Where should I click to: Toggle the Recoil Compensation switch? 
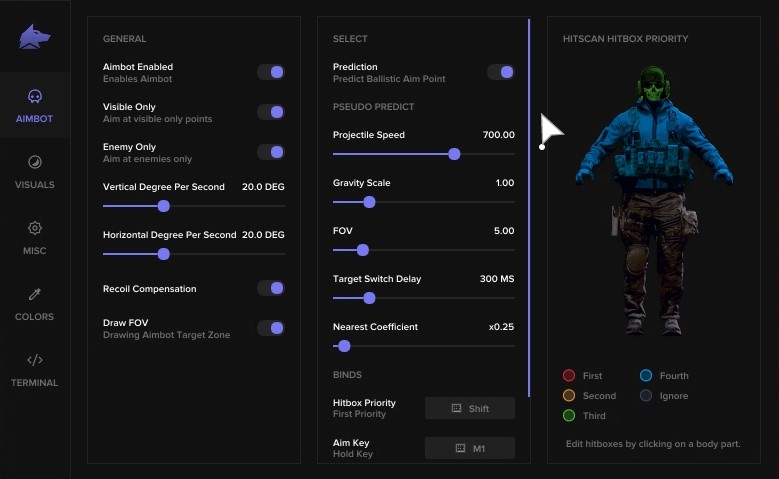271,288
